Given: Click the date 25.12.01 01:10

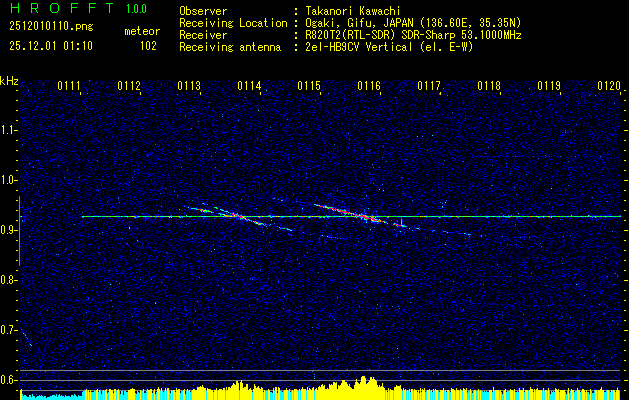Looking at the screenshot, I should [51, 46].
